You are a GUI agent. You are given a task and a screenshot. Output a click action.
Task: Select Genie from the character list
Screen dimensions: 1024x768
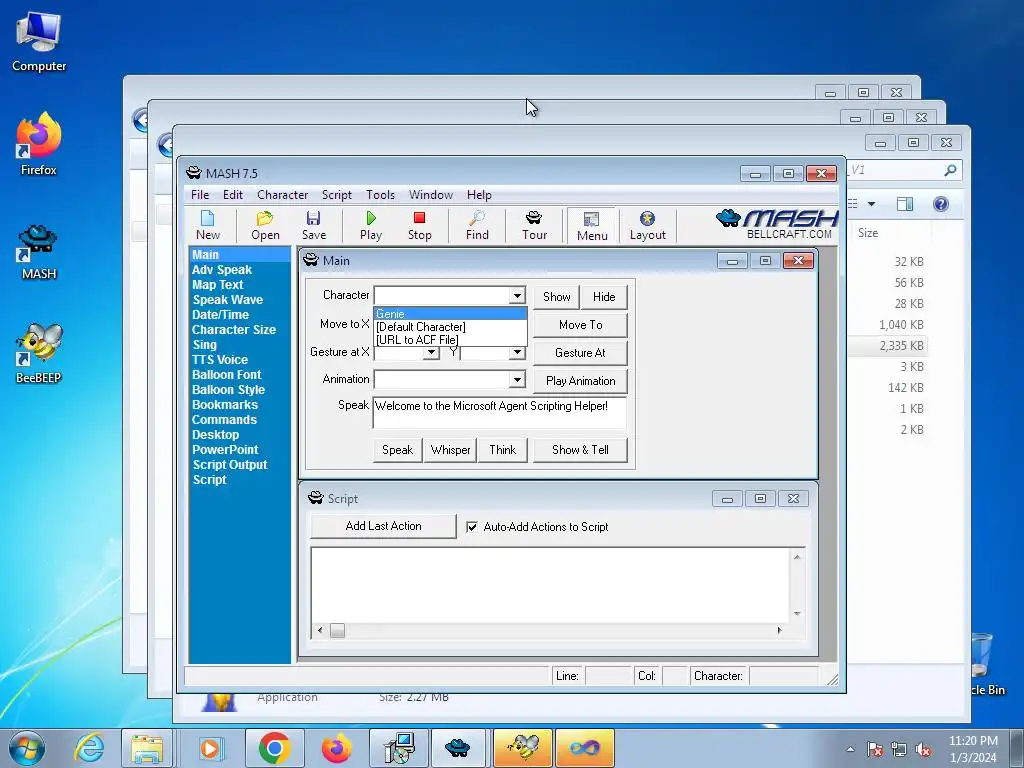(450, 313)
